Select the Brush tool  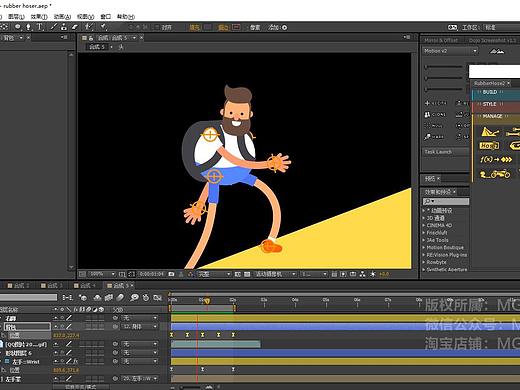[53, 27]
